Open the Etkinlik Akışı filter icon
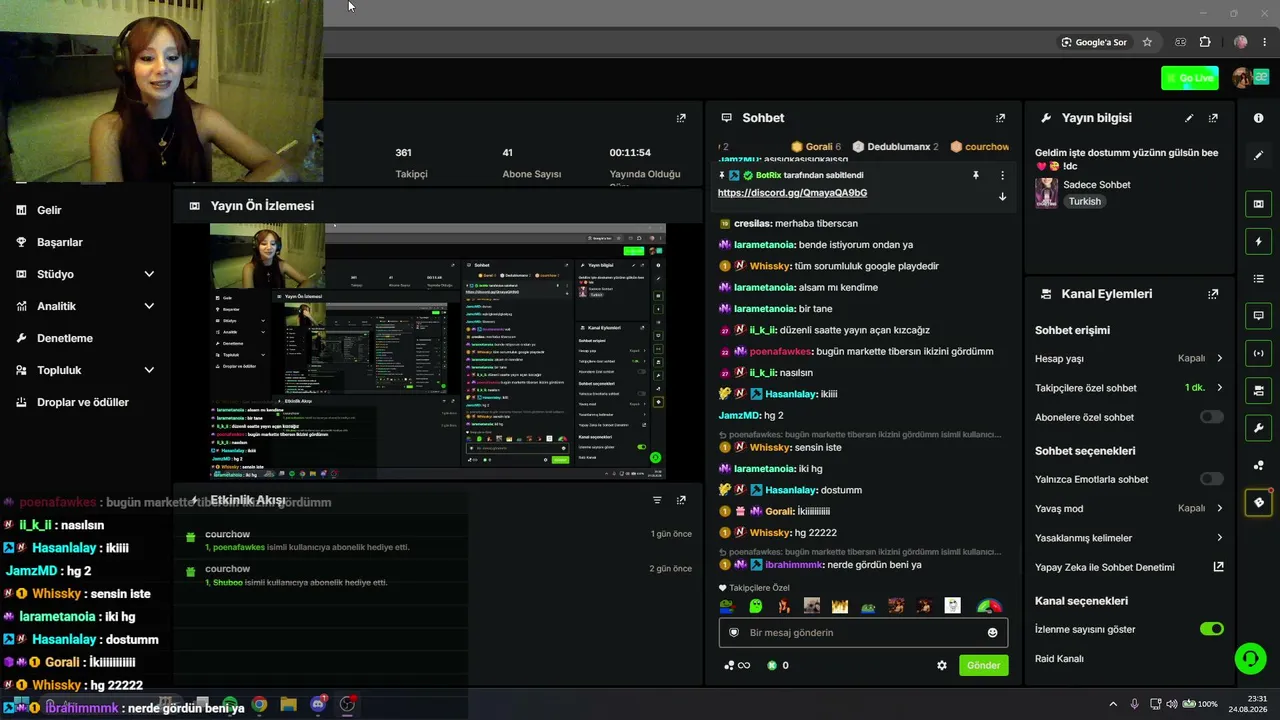1280x720 pixels. click(657, 500)
